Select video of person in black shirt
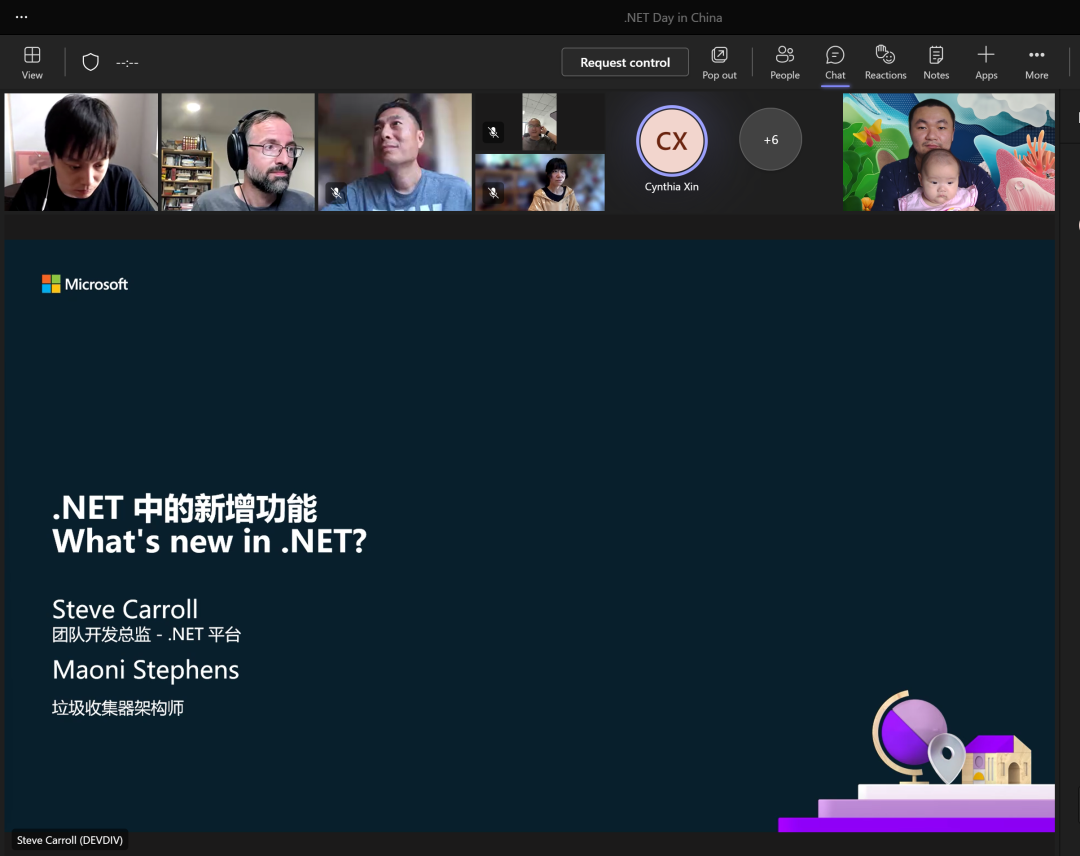 81,152
